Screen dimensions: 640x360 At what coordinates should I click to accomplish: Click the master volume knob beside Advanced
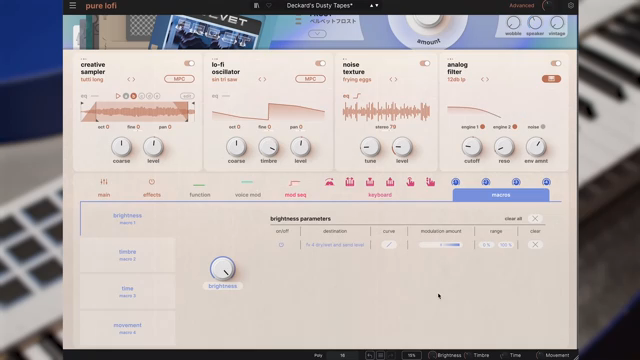click(547, 5)
